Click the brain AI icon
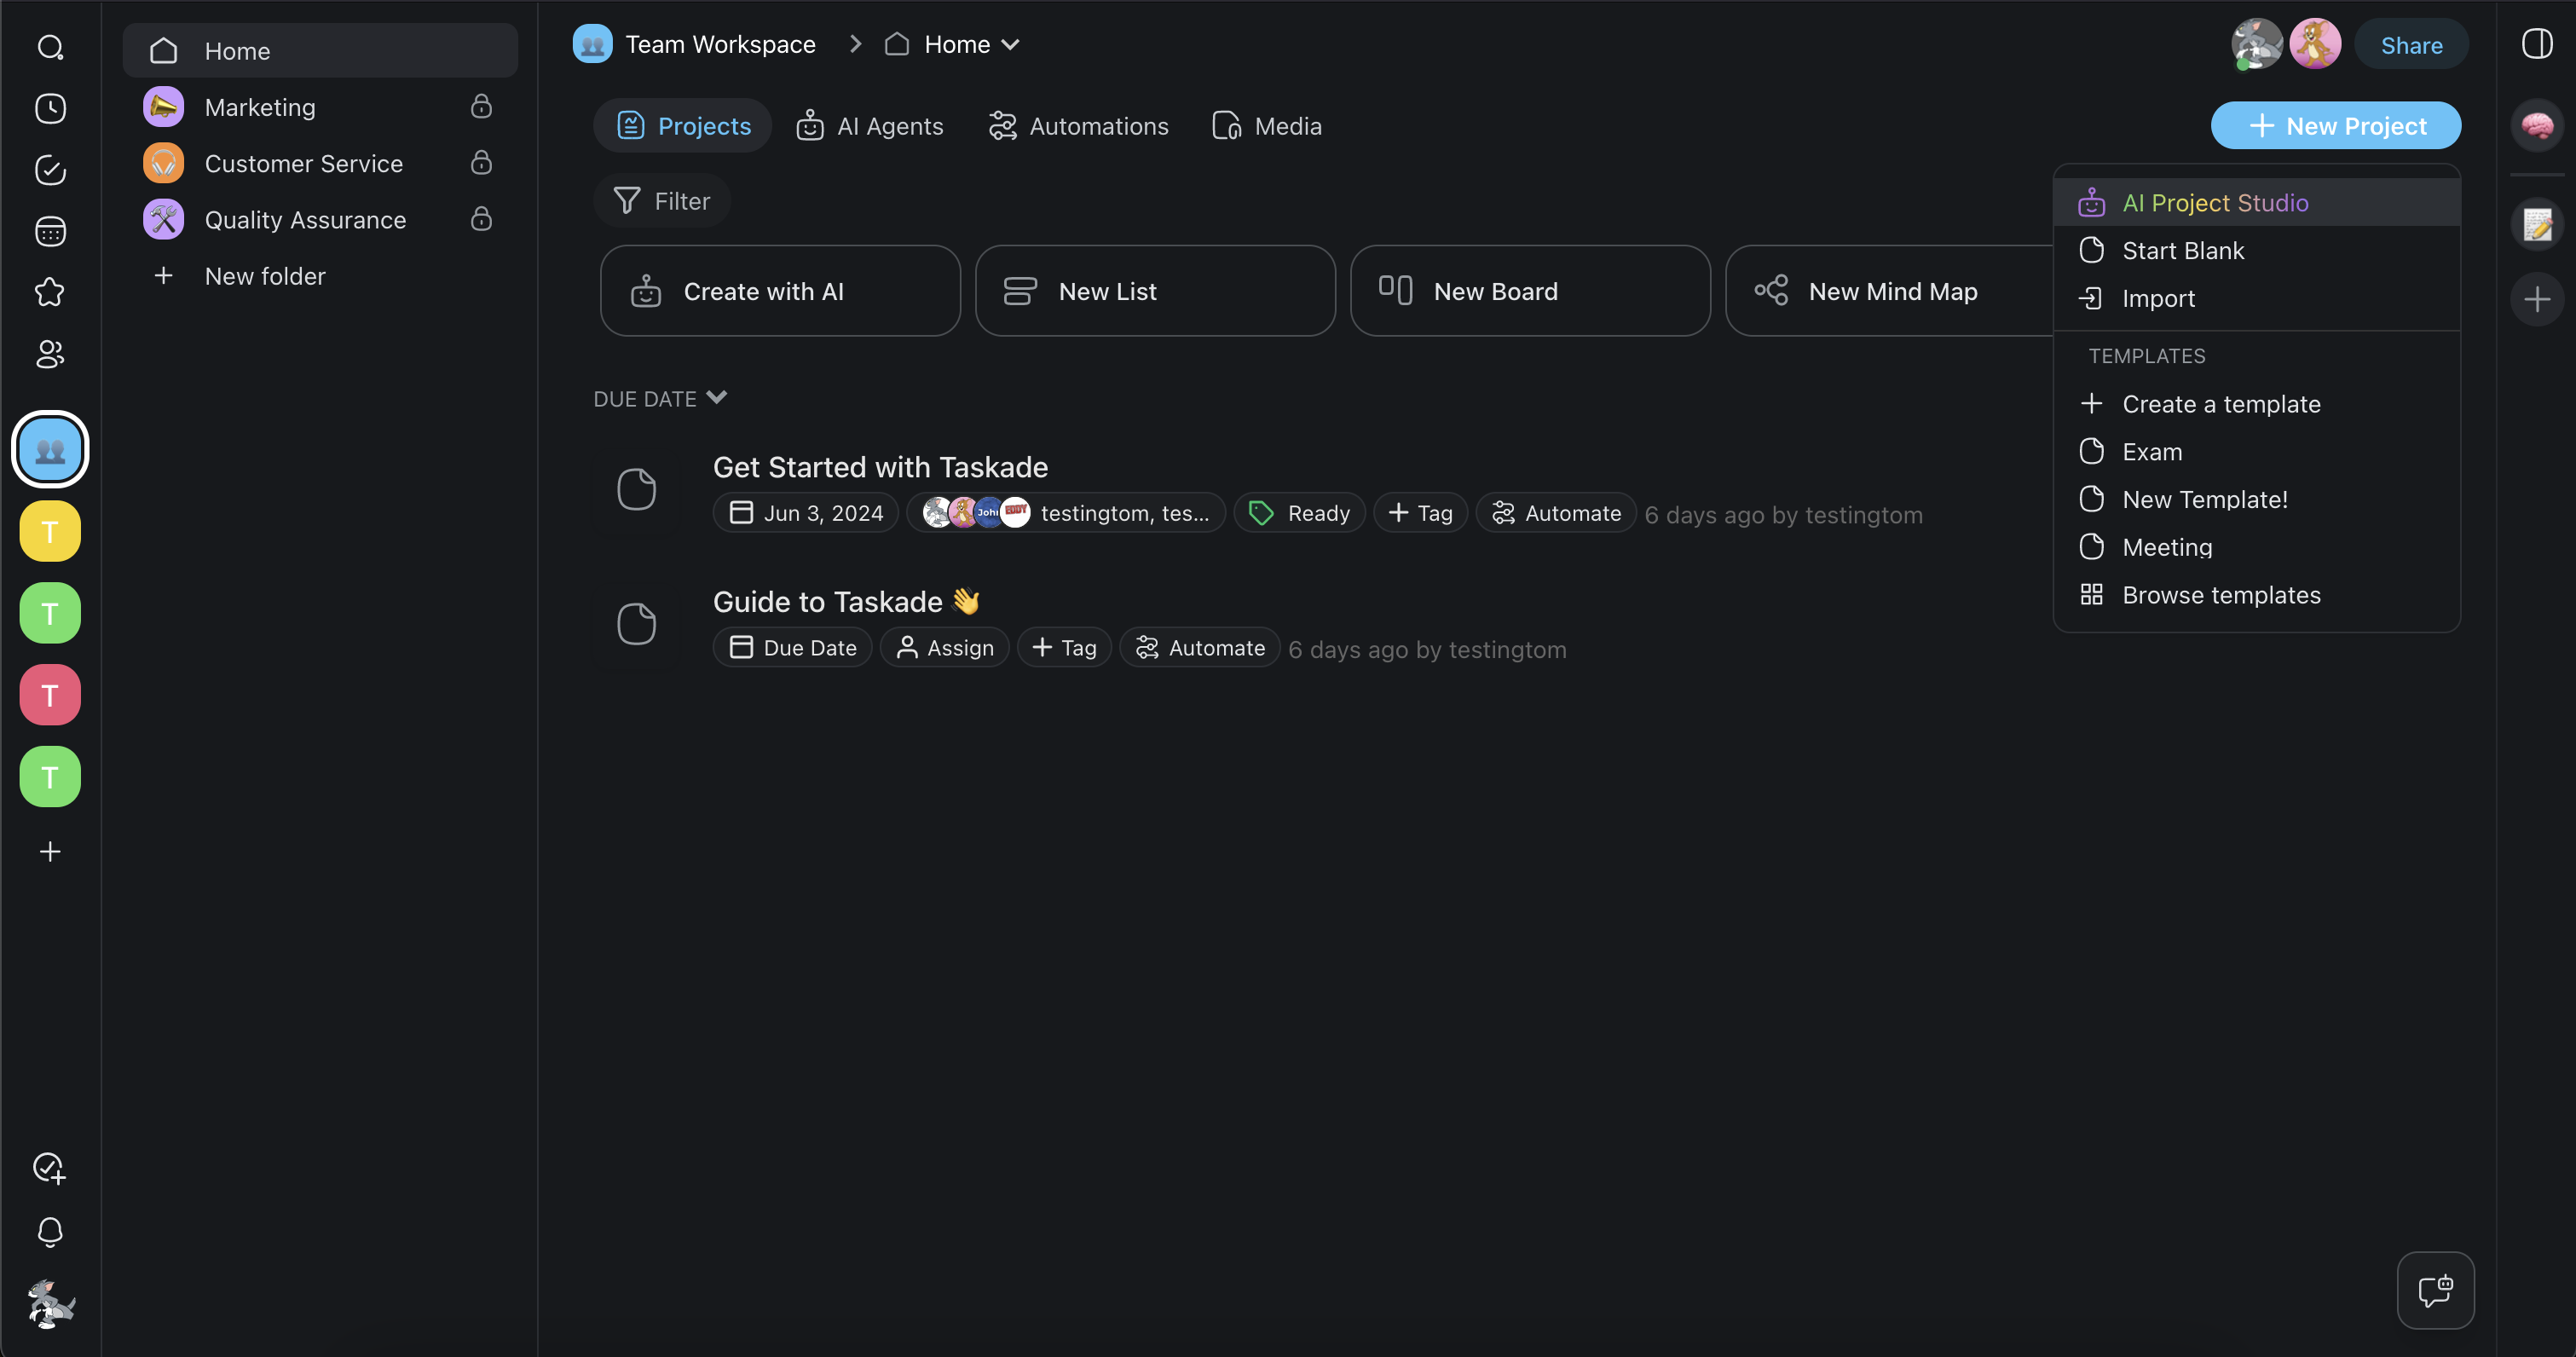Image resolution: width=2576 pixels, height=1357 pixels. point(2537,126)
